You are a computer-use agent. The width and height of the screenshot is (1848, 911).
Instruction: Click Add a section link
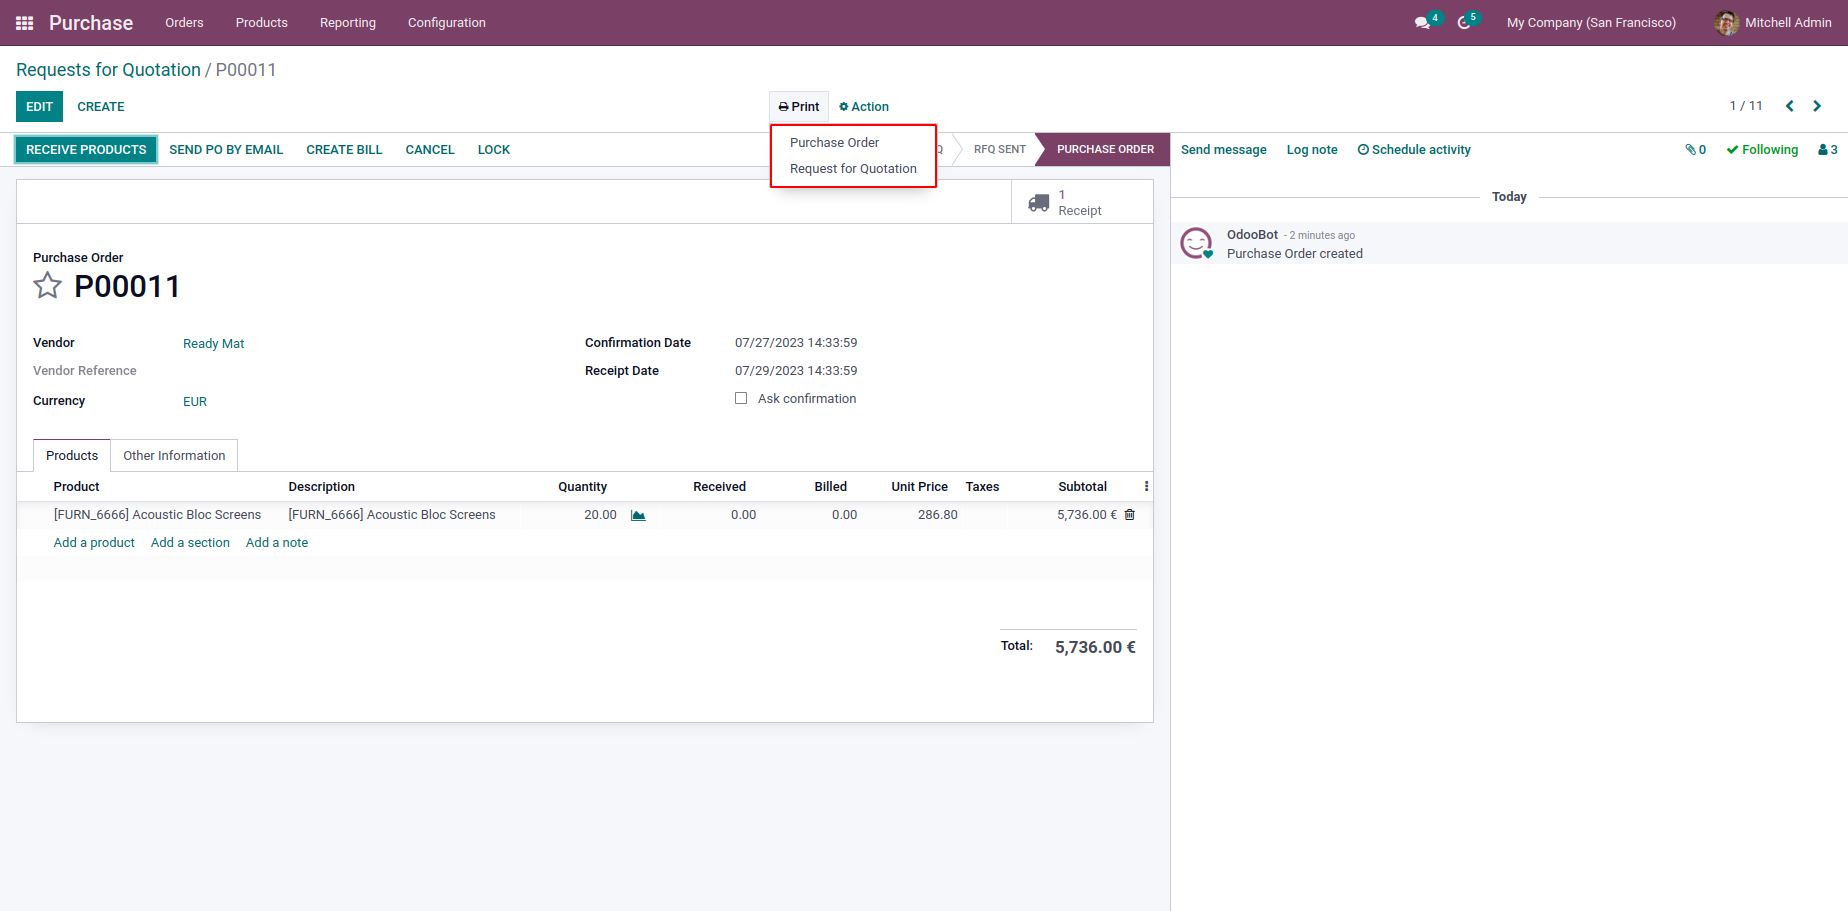(x=190, y=543)
